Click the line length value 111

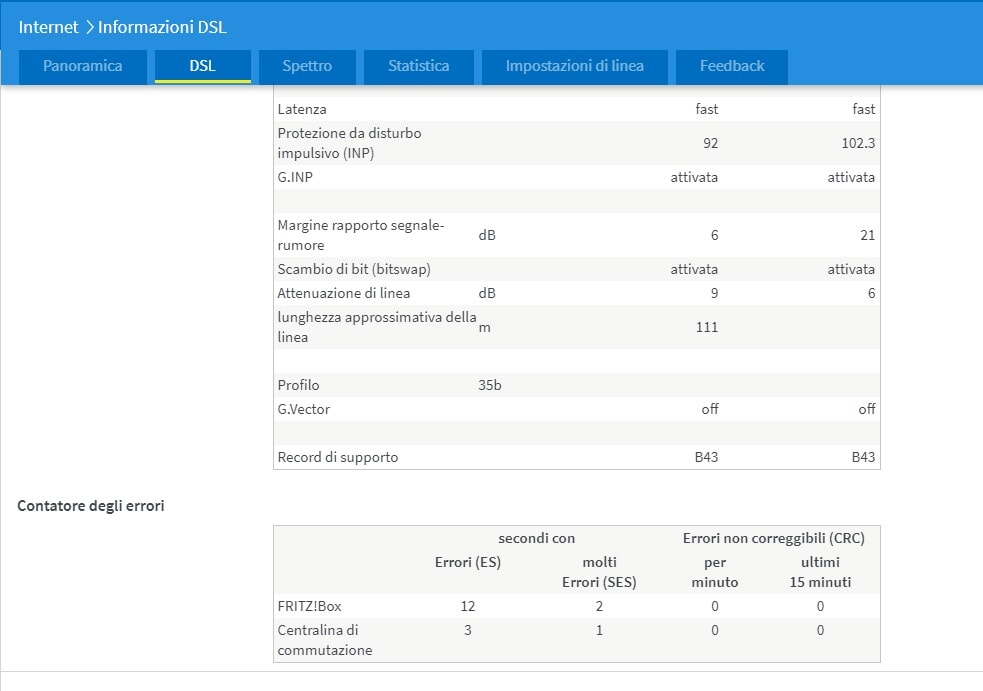706,327
